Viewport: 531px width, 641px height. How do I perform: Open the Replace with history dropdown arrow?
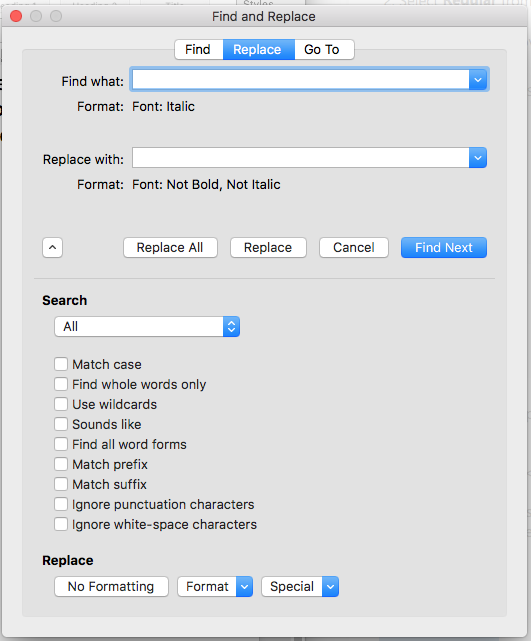pyautogui.click(x=477, y=158)
